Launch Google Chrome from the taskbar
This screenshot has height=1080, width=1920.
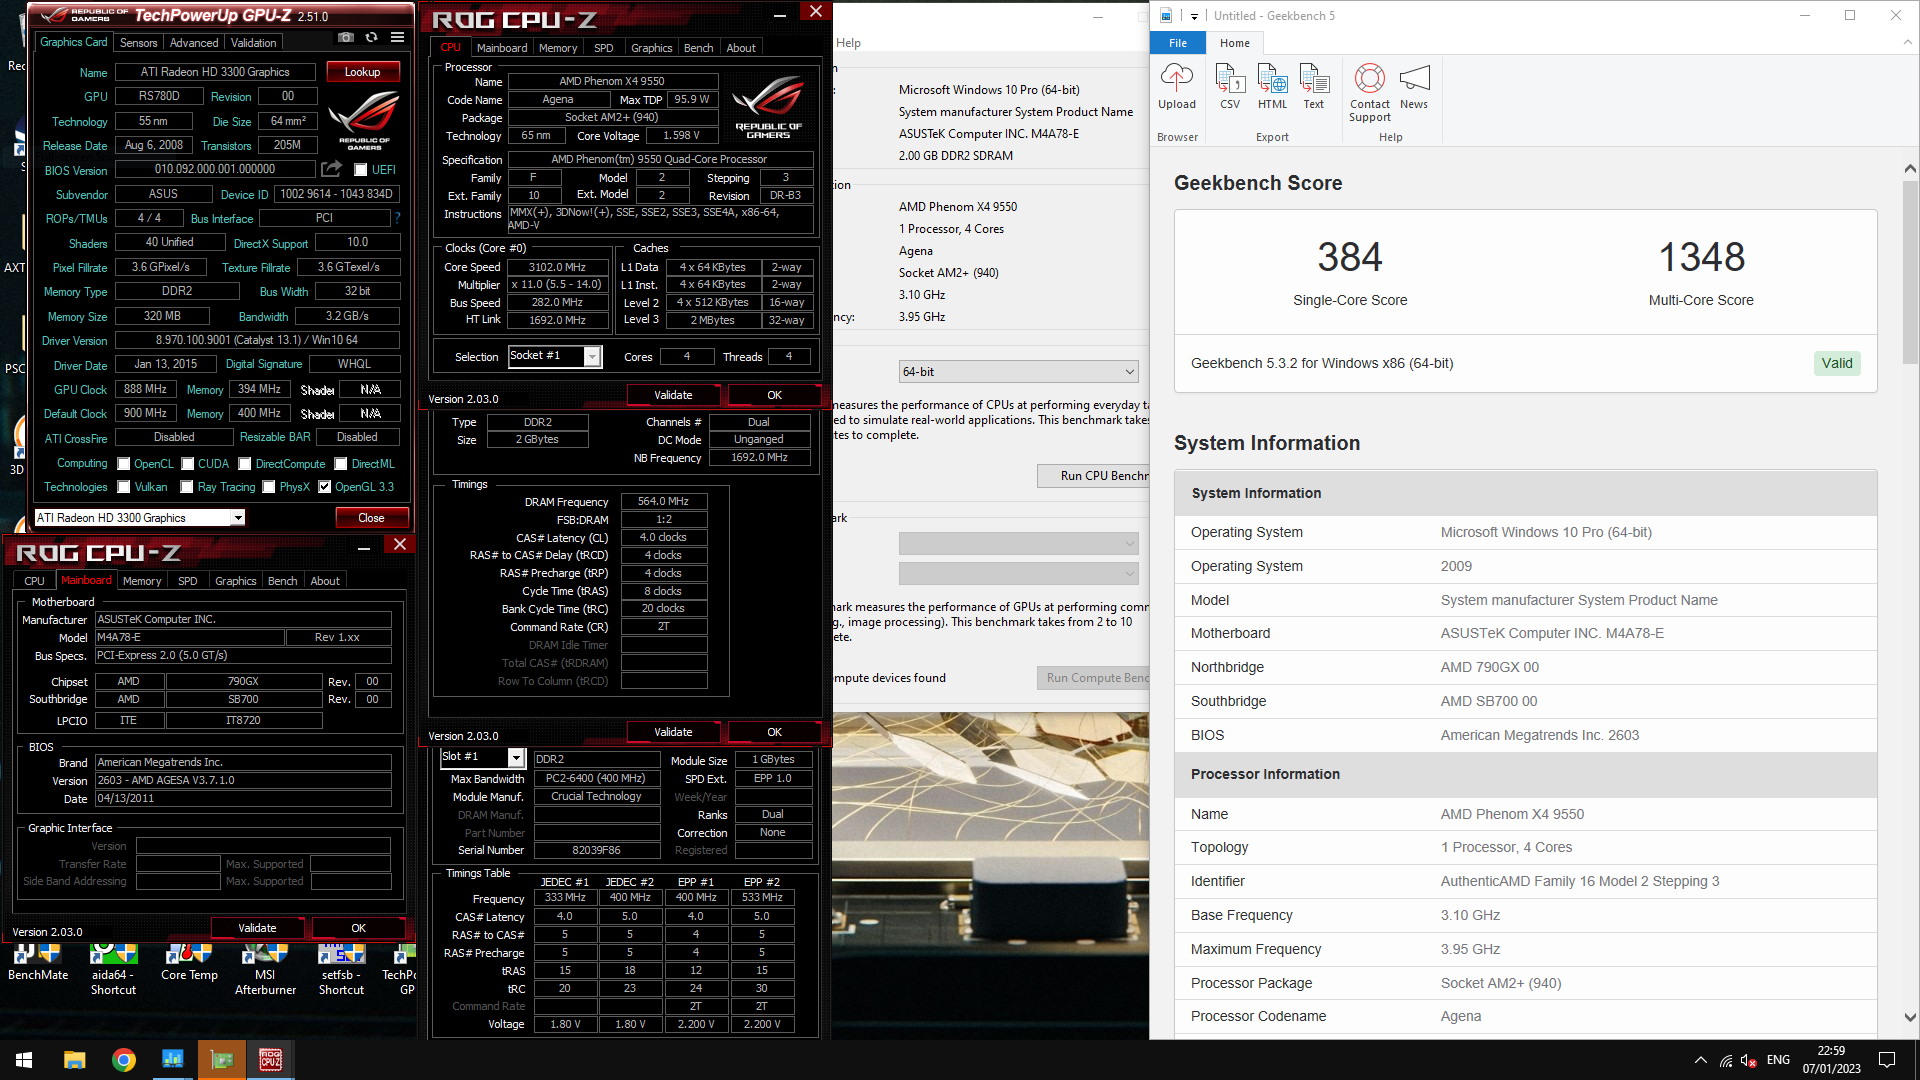(124, 1060)
